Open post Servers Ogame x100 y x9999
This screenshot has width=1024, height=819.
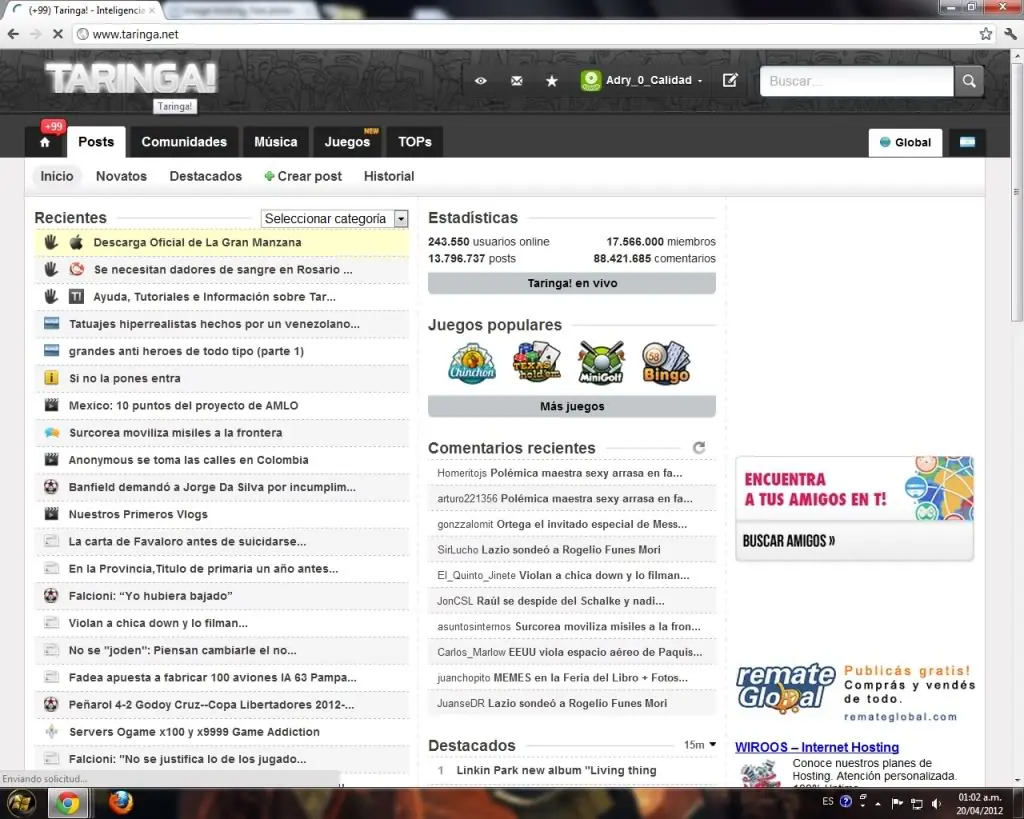195,732
